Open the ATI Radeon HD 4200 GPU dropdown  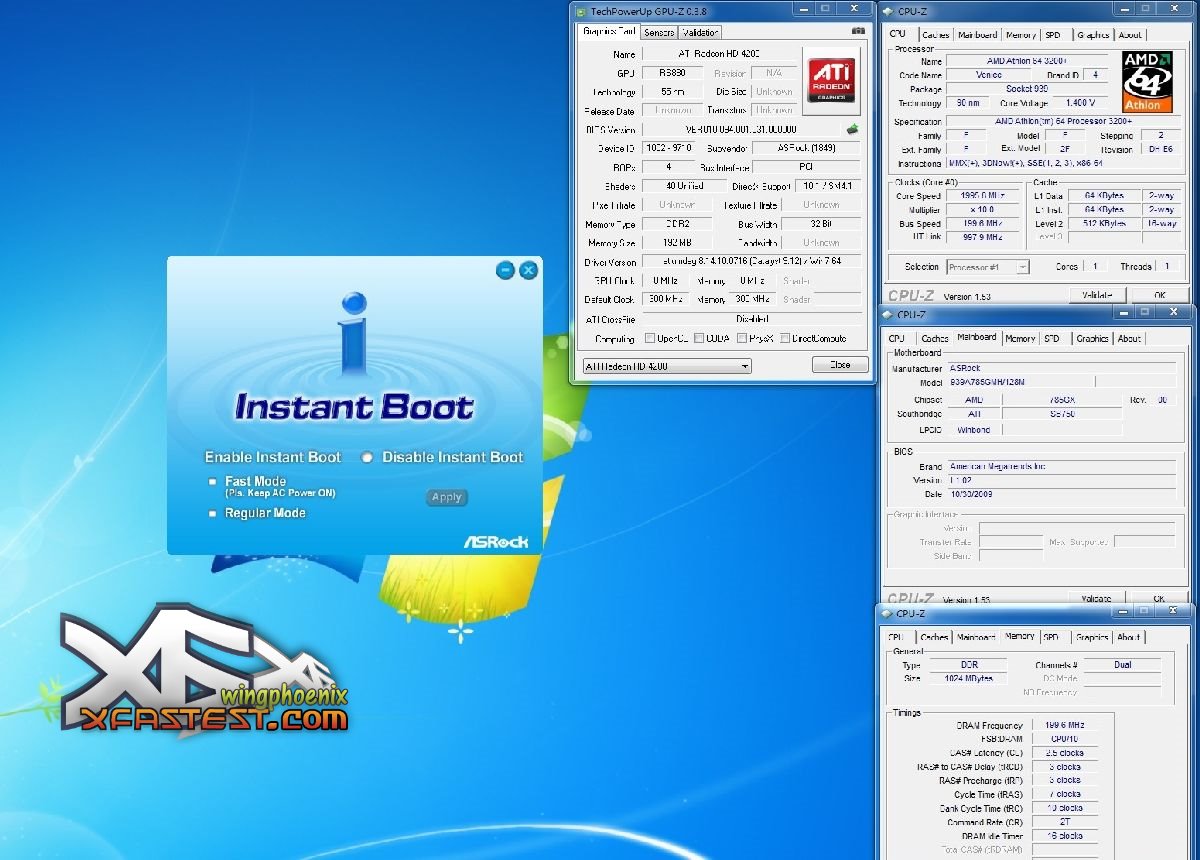666,366
